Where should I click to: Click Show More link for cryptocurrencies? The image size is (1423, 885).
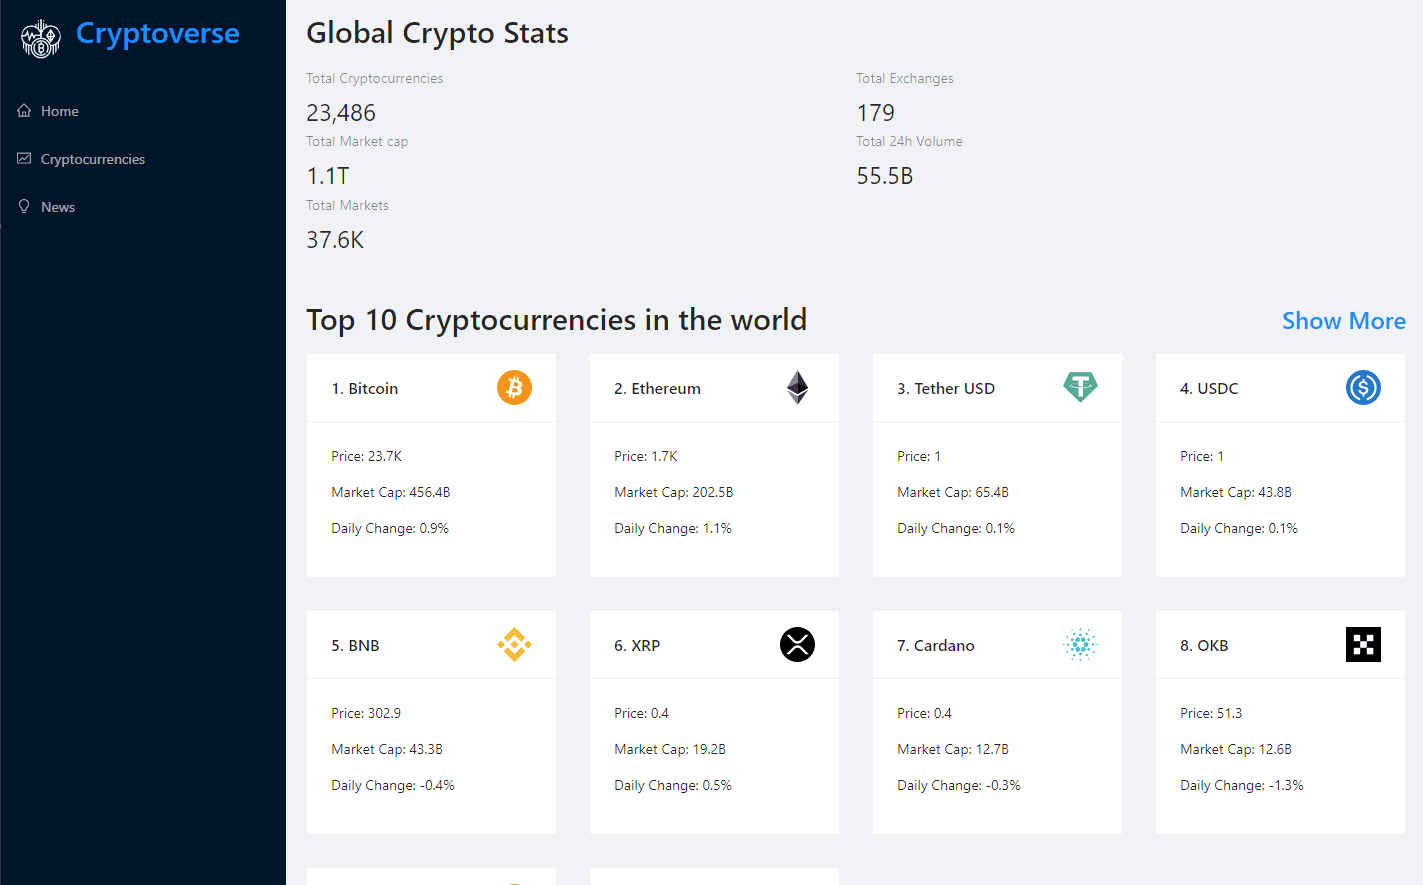pyautogui.click(x=1344, y=321)
